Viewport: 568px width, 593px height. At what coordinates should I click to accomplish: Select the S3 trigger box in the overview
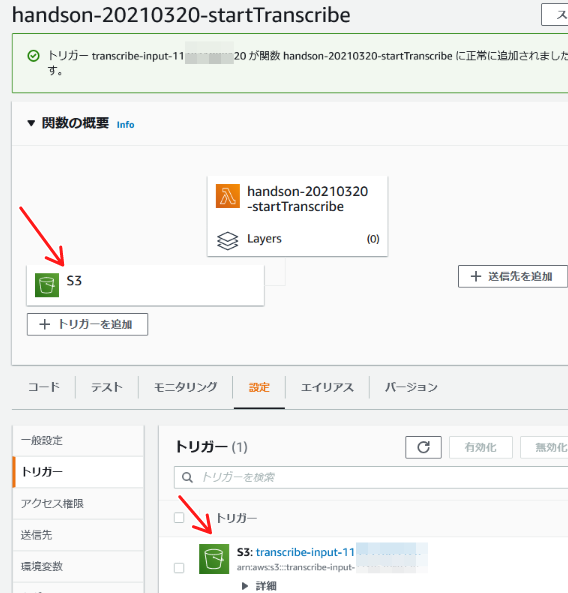tap(145, 285)
